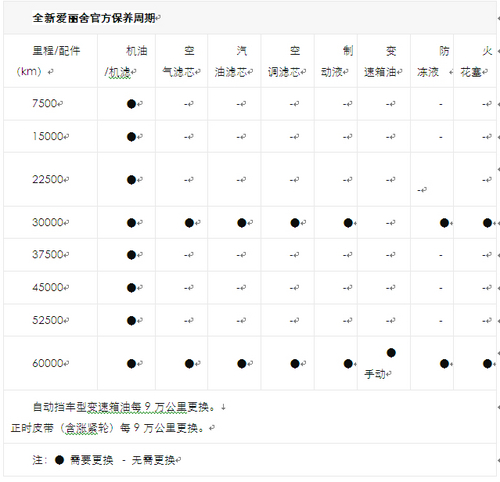
Task: Select the 45000 mileage cell
Action: [50, 287]
